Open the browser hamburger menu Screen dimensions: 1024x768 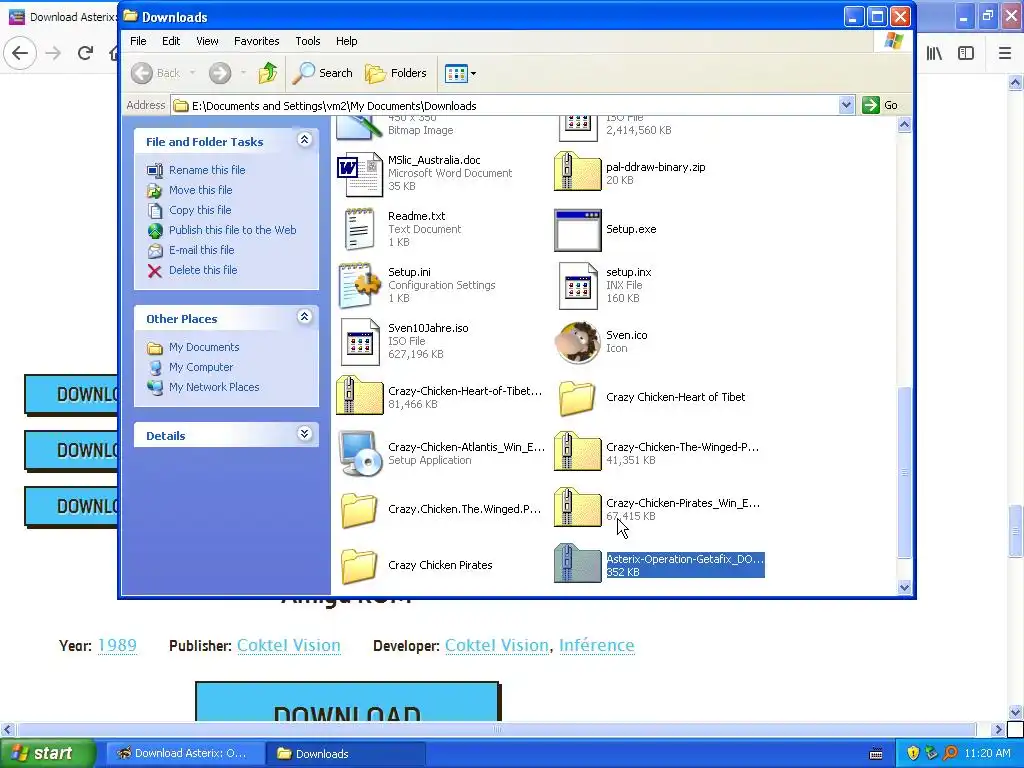click(1005, 53)
